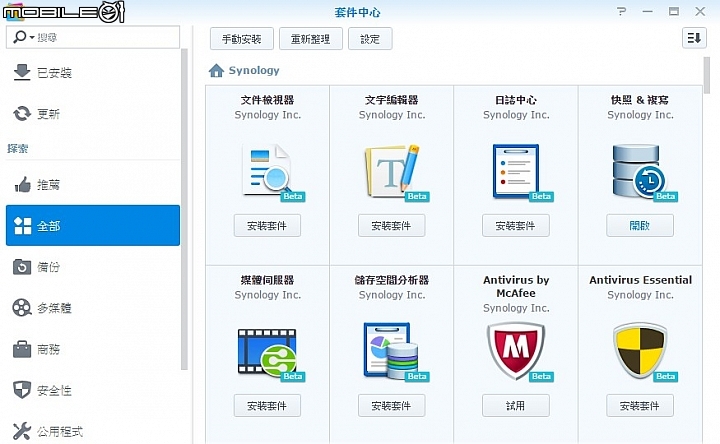Click the 儲存空間分析器 package title

pyautogui.click(x=392, y=280)
